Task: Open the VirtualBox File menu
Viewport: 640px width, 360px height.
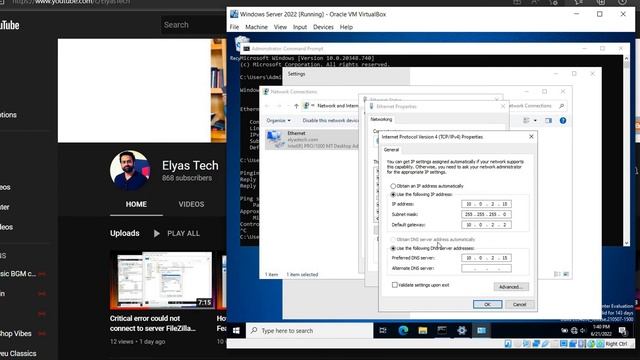Action: 234,27
